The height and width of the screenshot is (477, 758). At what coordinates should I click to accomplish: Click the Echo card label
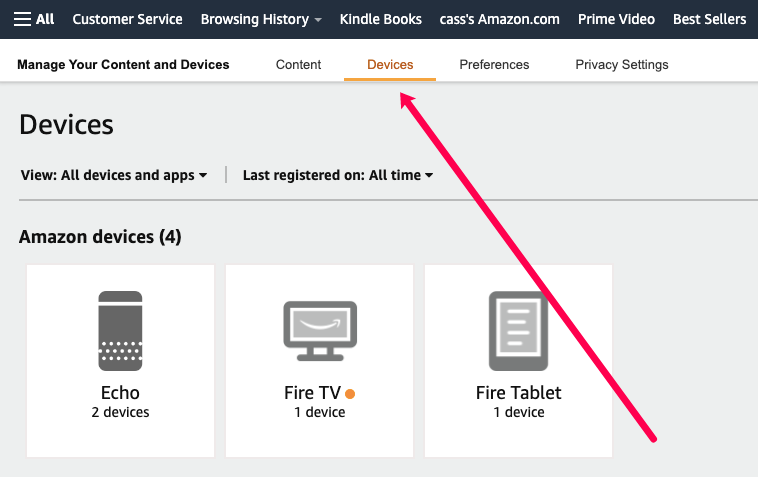(120, 393)
